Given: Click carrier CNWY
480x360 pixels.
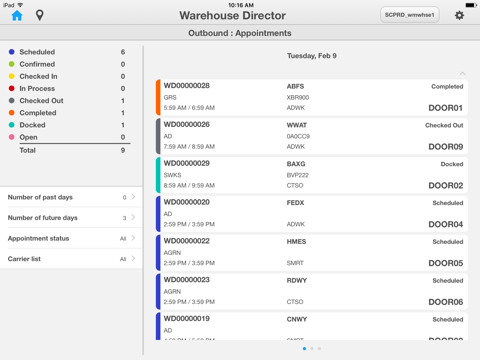Looking at the screenshot, I should tap(297, 319).
